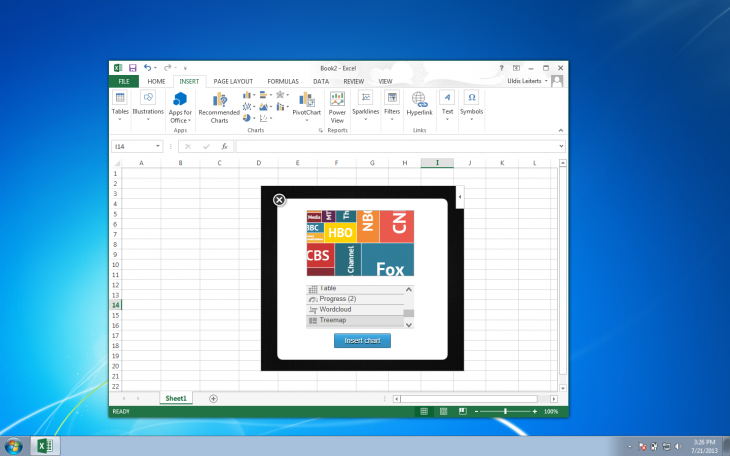
Task: Click the Insert Function fx icon
Action: coord(224,146)
